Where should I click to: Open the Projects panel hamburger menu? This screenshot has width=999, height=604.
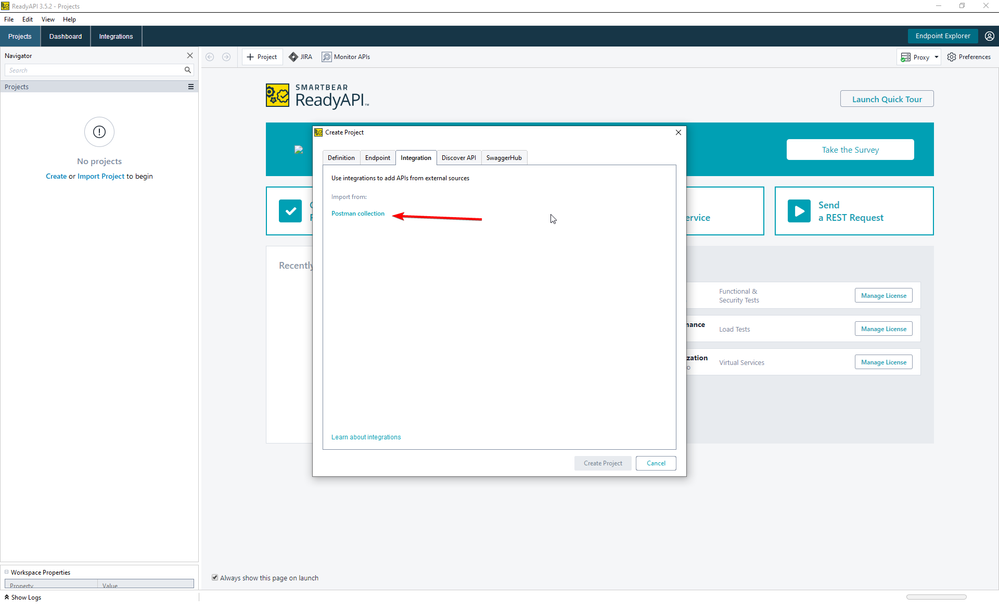190,87
